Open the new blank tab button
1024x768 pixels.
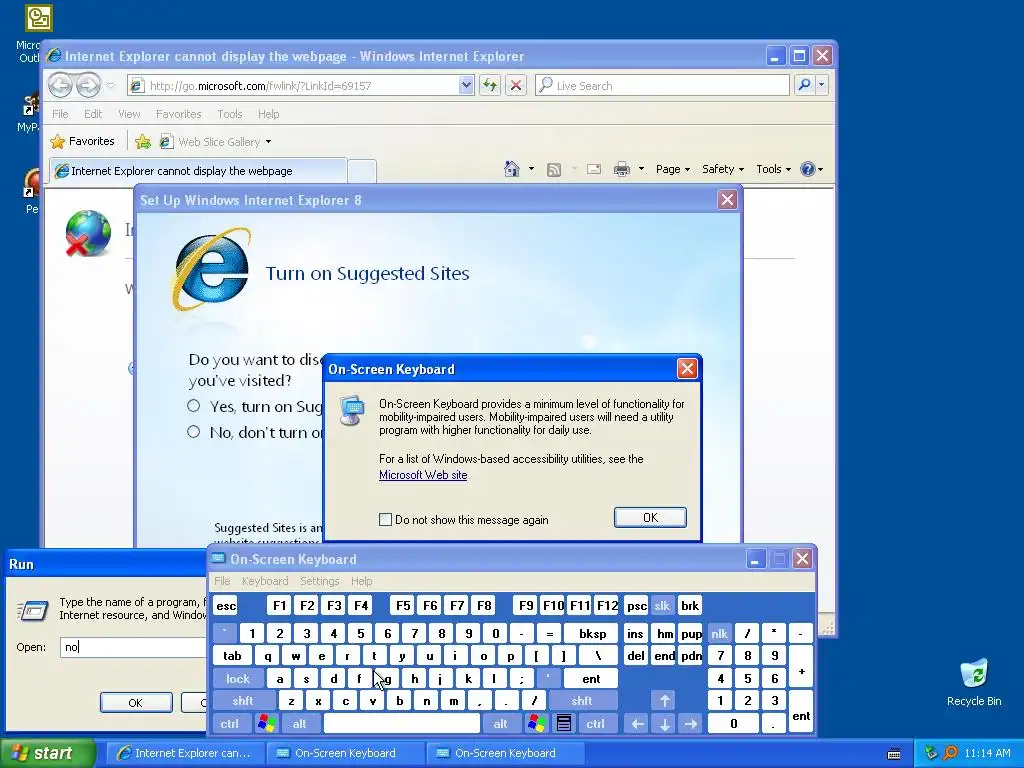(362, 171)
